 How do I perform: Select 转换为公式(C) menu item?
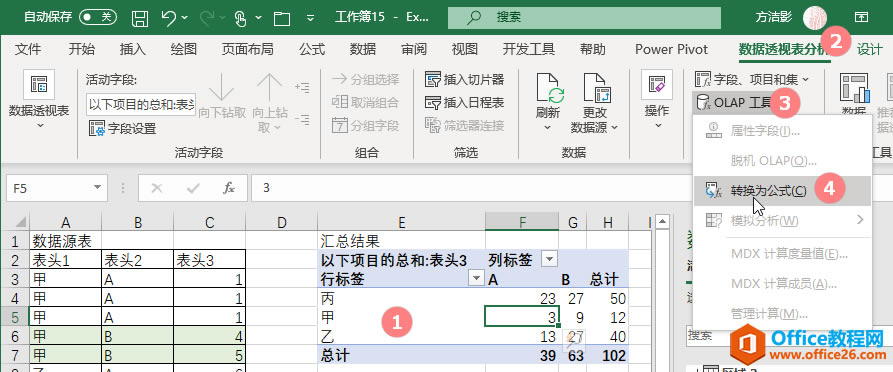click(782, 190)
